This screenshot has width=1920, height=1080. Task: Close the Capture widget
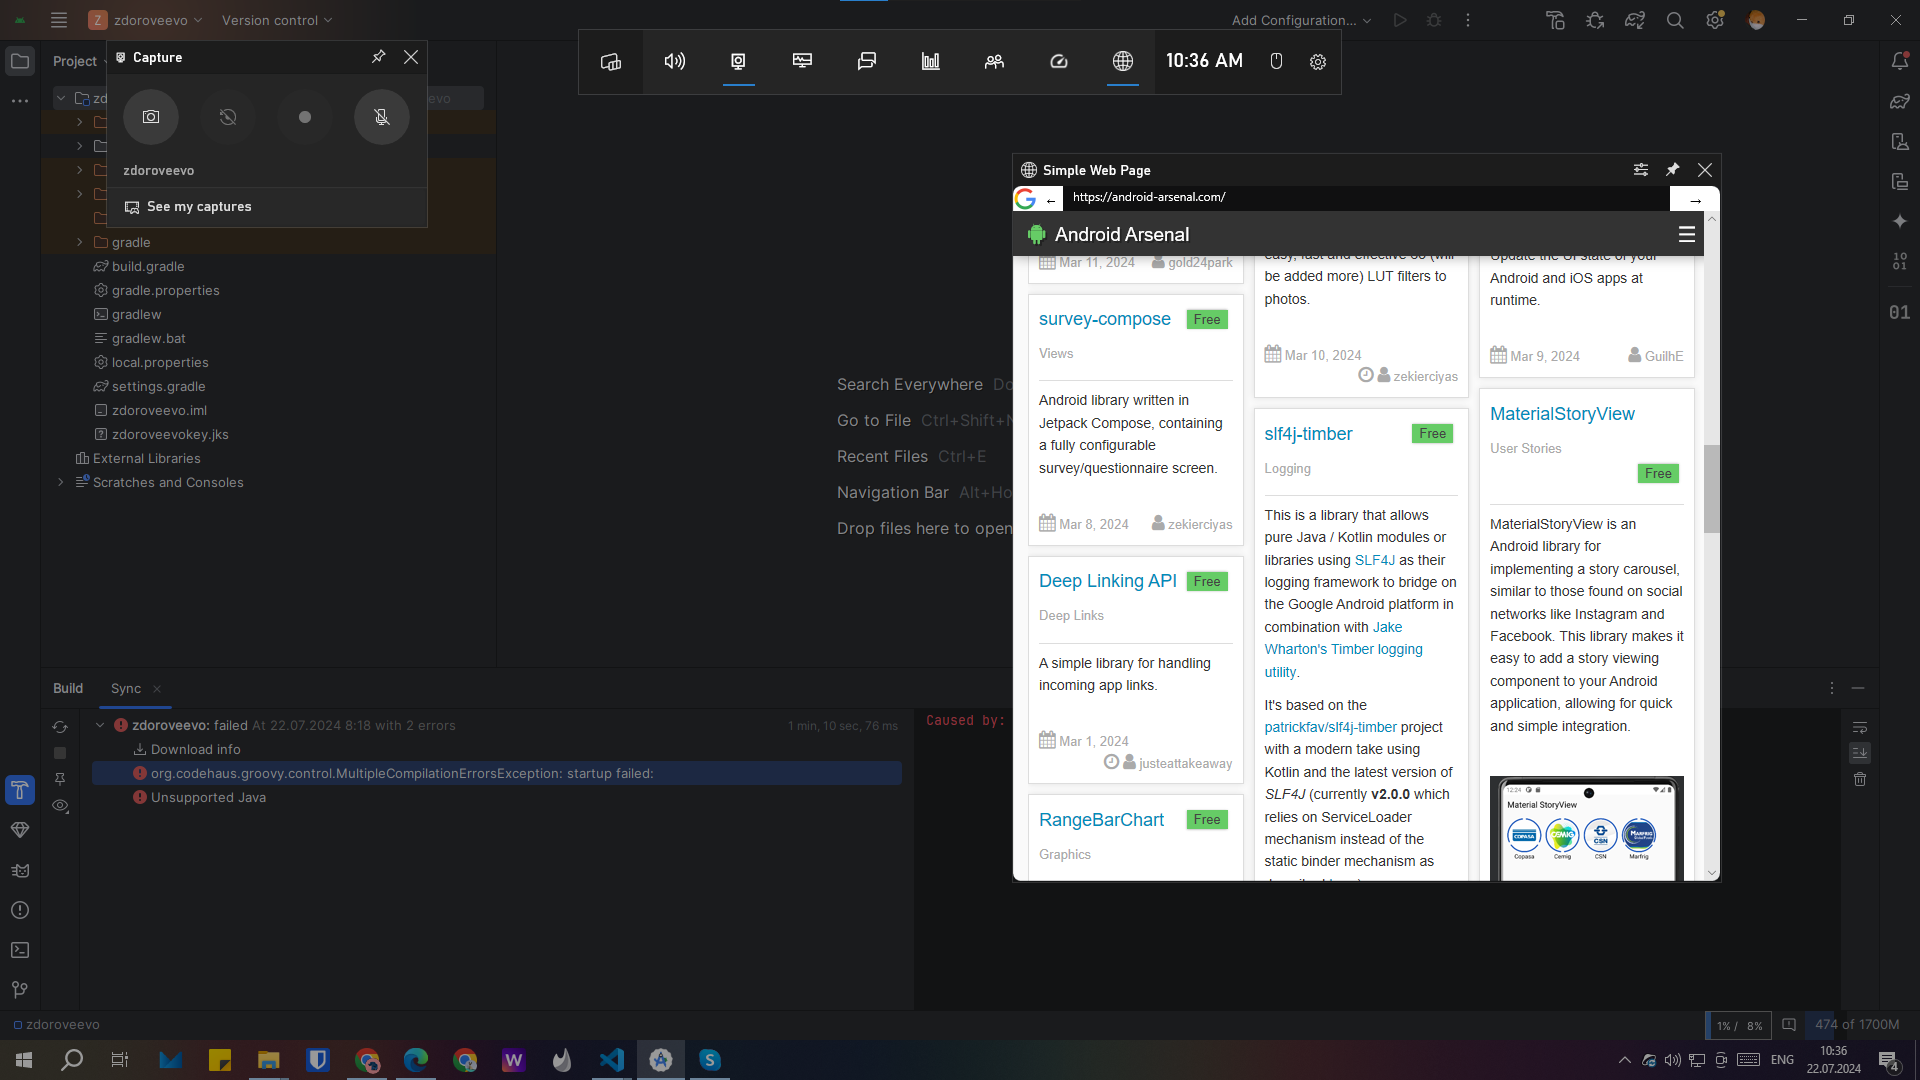click(411, 57)
